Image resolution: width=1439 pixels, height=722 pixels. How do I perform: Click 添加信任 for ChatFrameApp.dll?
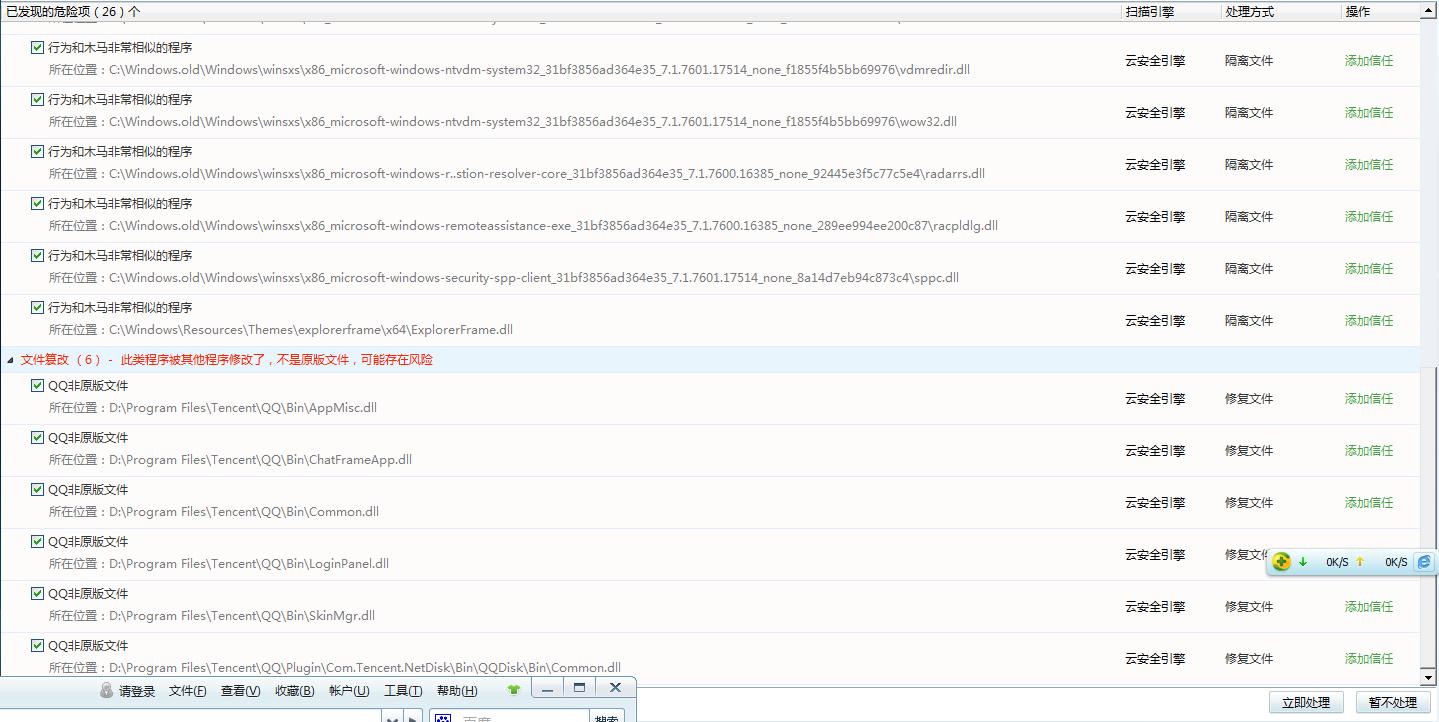coord(1369,450)
